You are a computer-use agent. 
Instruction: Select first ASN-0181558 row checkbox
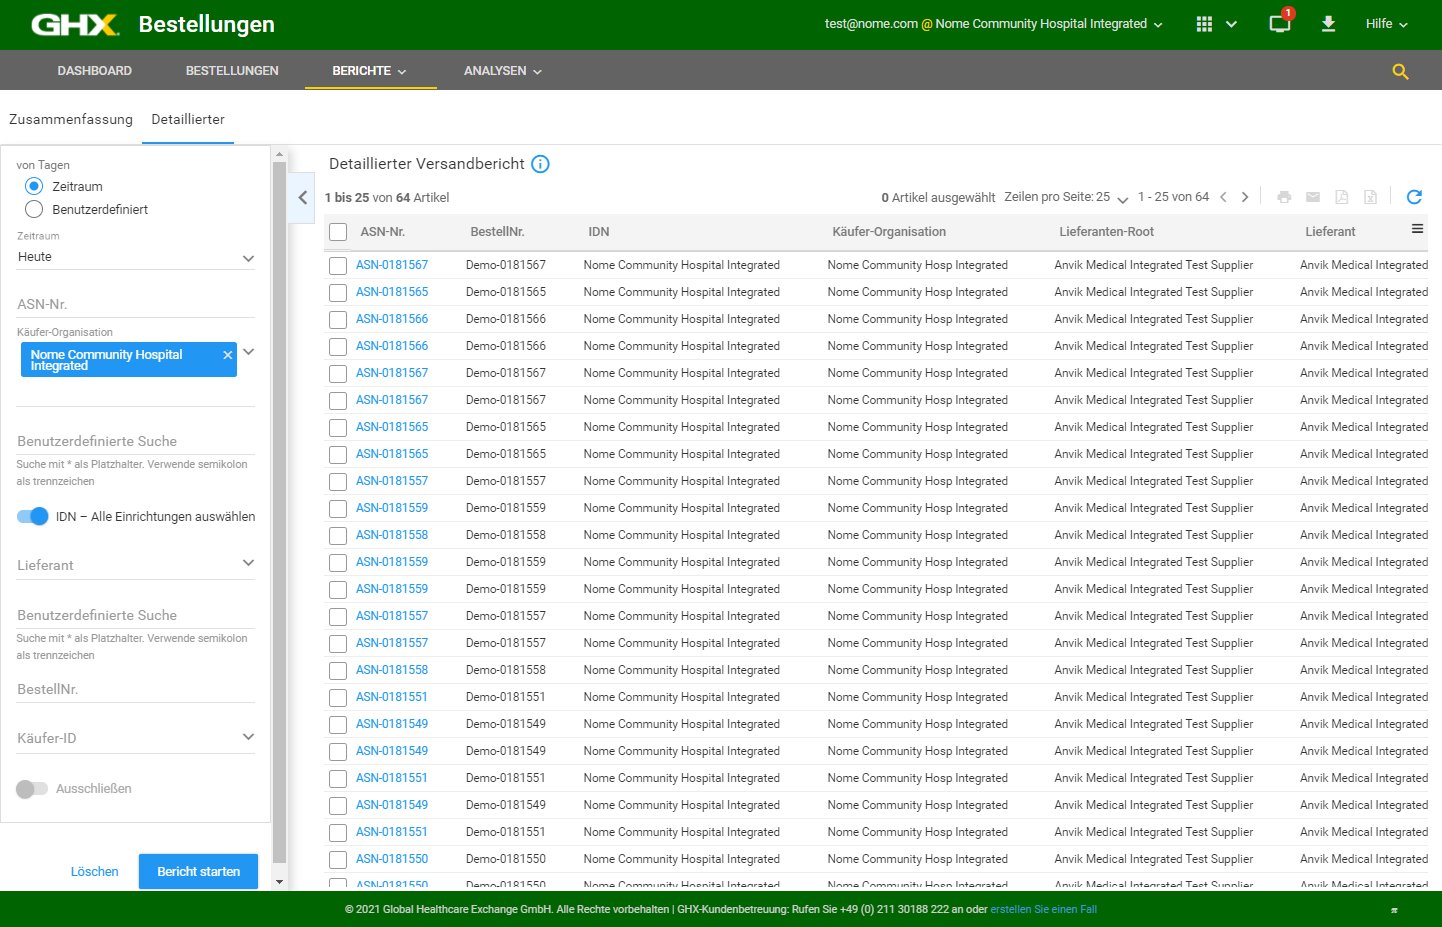338,535
